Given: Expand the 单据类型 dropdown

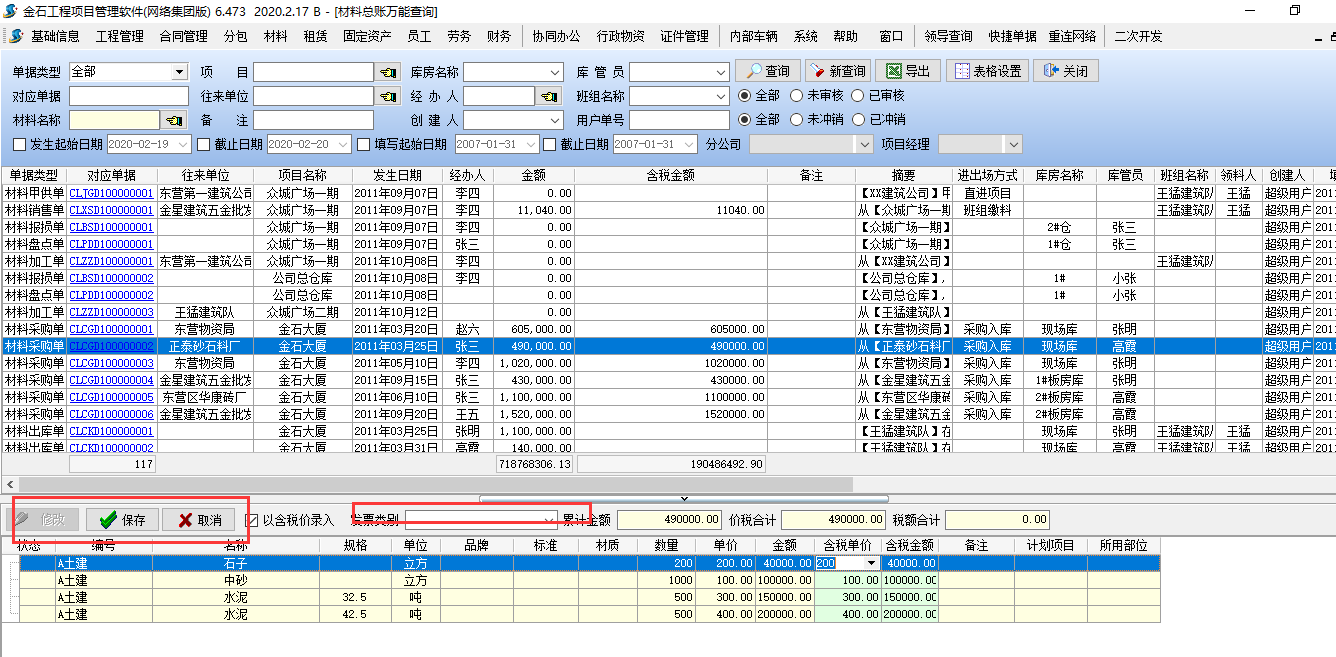Looking at the screenshot, I should 180,72.
